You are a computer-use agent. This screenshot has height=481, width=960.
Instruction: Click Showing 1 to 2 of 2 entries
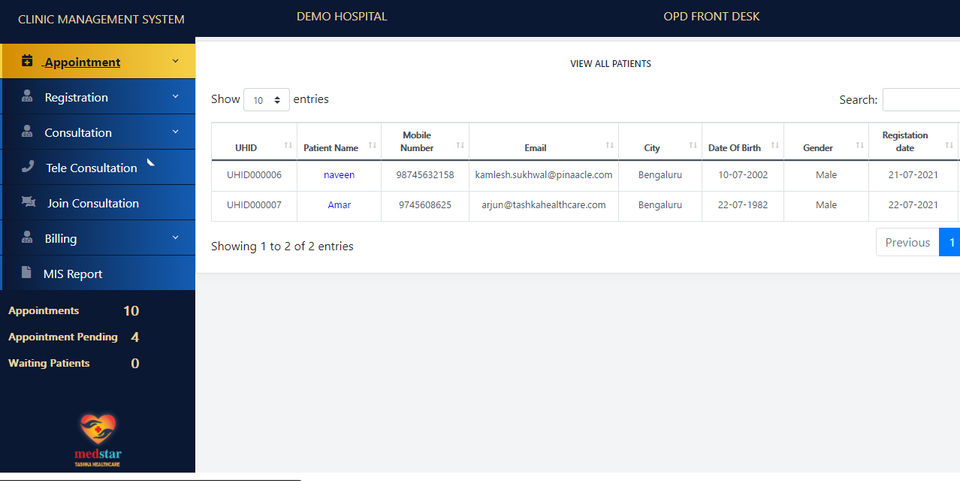coord(282,246)
